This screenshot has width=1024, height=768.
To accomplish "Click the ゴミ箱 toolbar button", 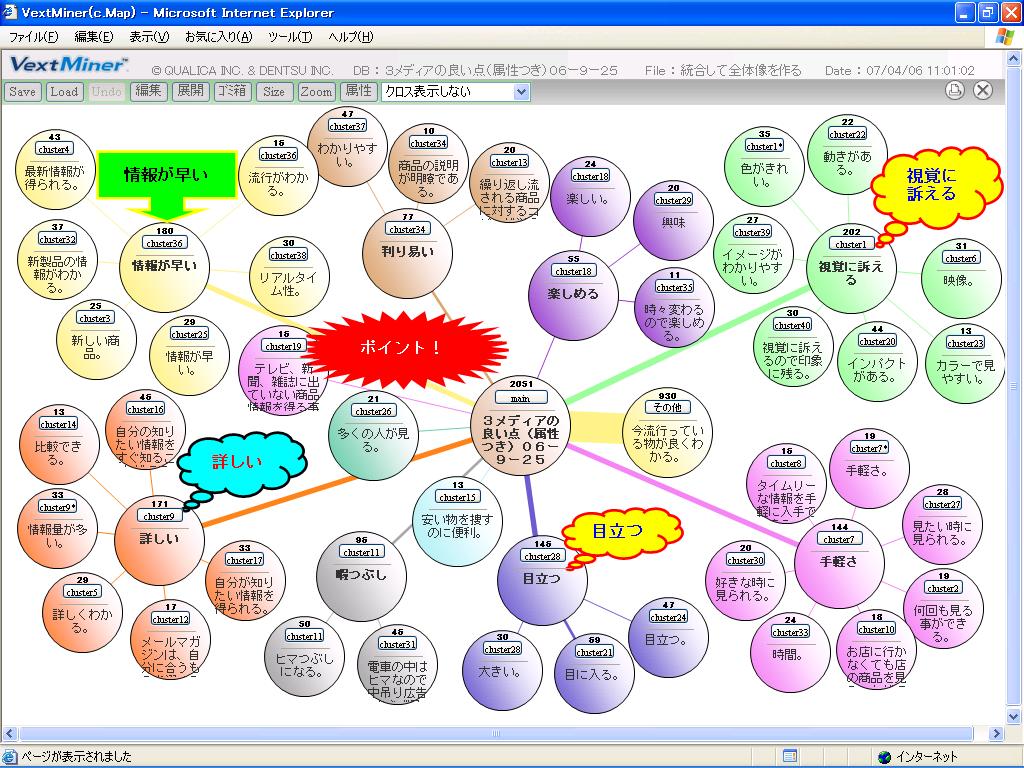I will click(232, 91).
